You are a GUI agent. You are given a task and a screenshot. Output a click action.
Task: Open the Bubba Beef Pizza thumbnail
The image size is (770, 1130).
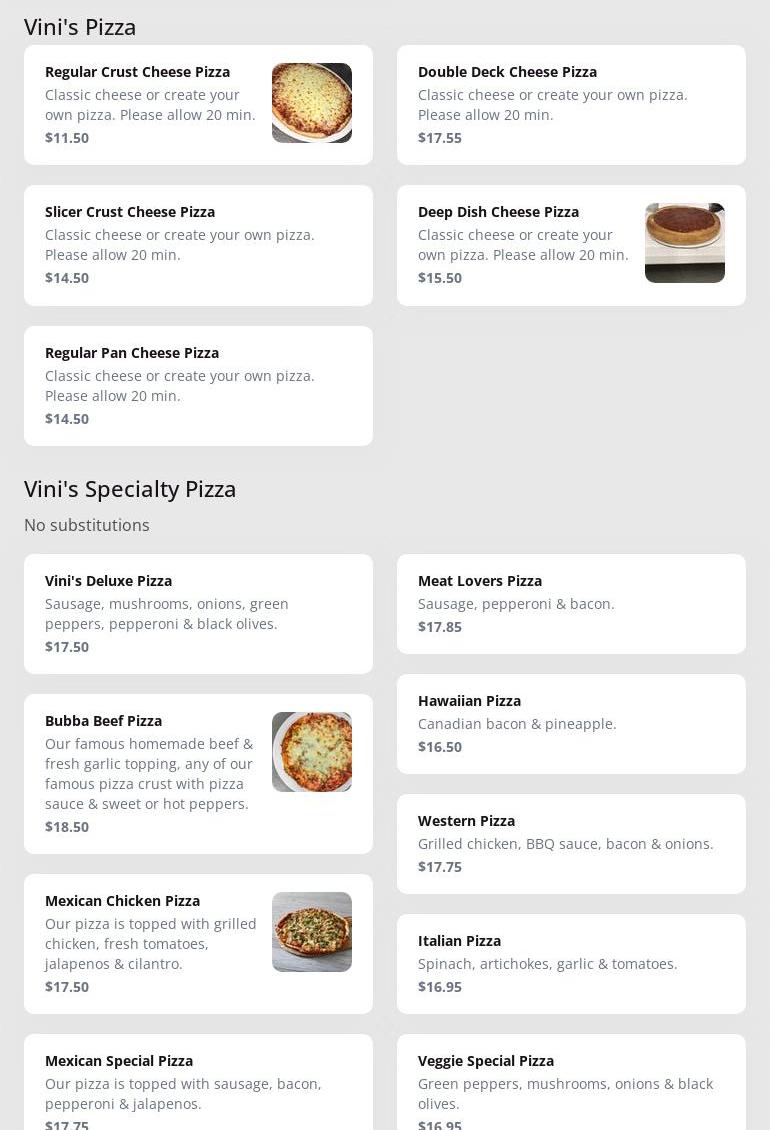[311, 752]
